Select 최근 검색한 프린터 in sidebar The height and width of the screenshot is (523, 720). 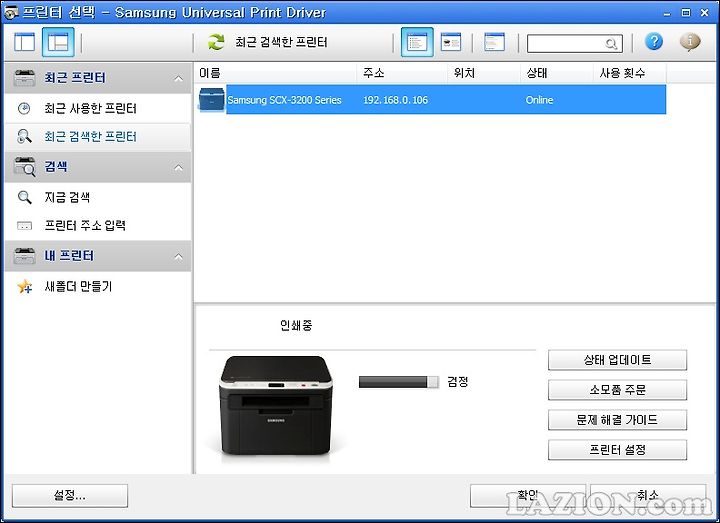pos(97,137)
